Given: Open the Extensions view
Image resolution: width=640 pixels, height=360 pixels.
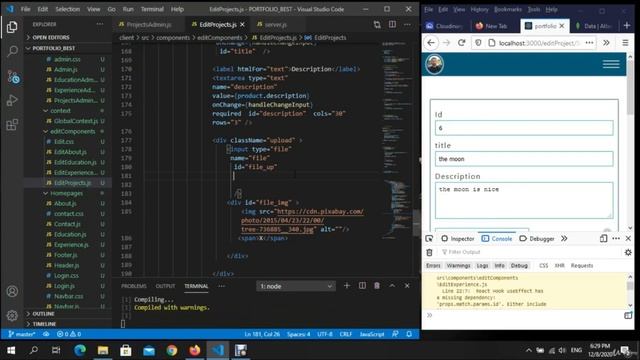Looking at the screenshot, I should click(12, 124).
